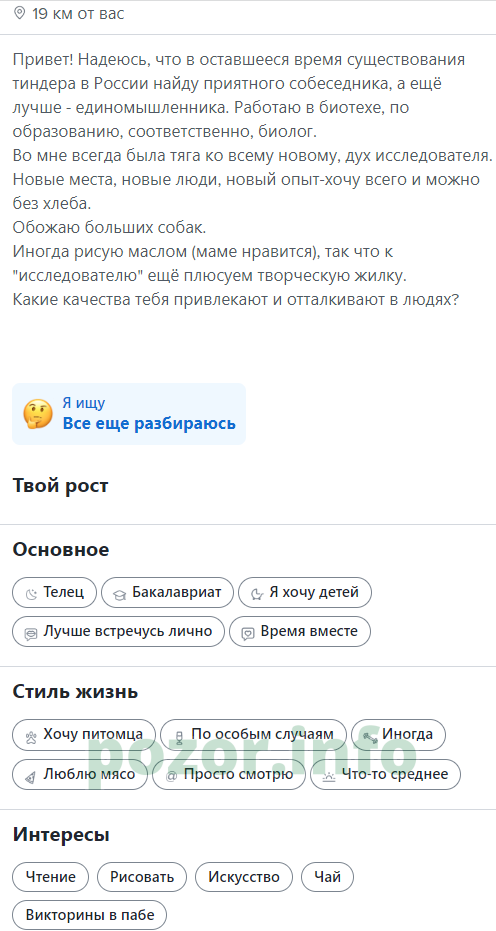The image size is (496, 931).
Task: Click the heart icon beside Время вместе
Action: [248, 633]
